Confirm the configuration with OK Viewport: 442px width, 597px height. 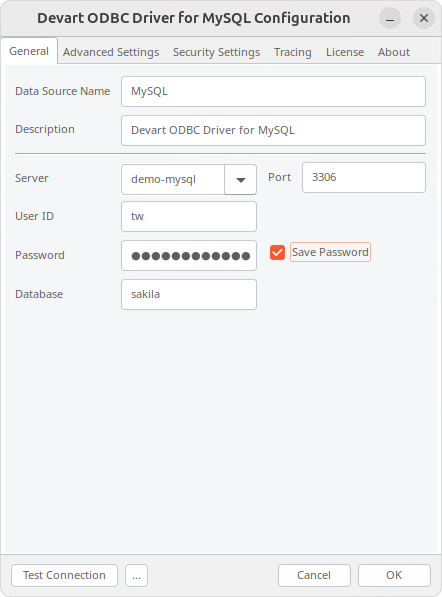pyautogui.click(x=394, y=575)
